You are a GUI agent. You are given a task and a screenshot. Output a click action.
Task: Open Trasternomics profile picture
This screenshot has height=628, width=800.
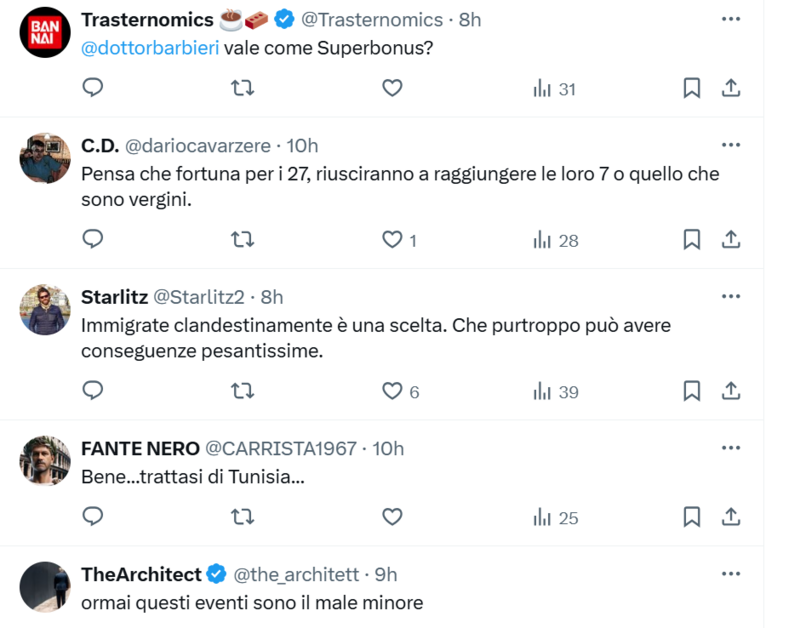45,37
